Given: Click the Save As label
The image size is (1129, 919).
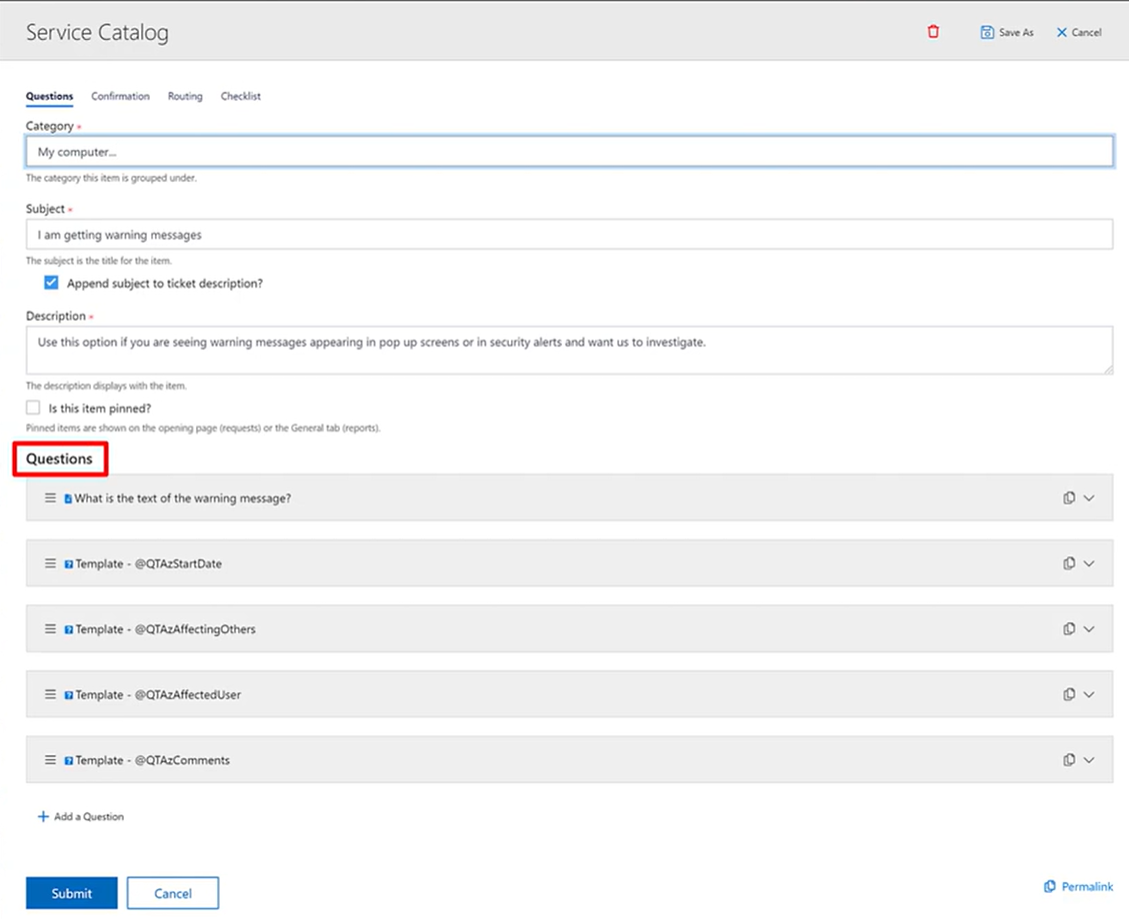Looking at the screenshot, I should coord(1016,32).
